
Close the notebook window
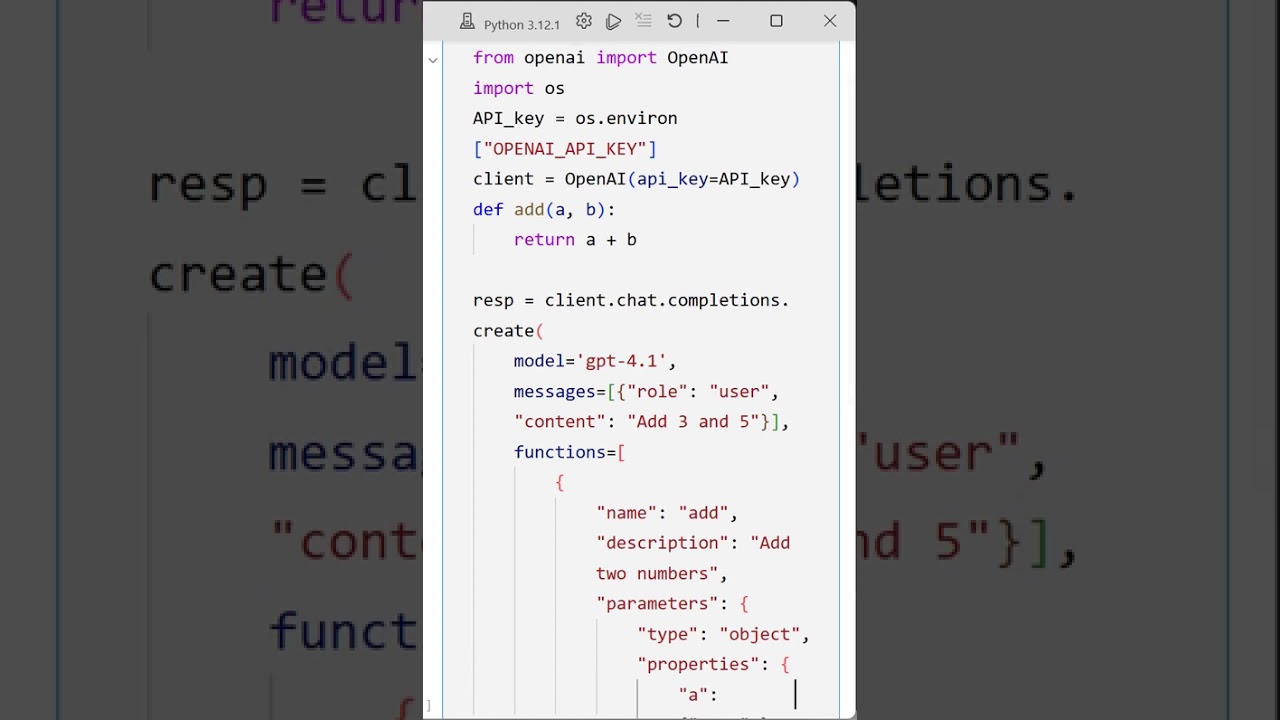tap(830, 21)
